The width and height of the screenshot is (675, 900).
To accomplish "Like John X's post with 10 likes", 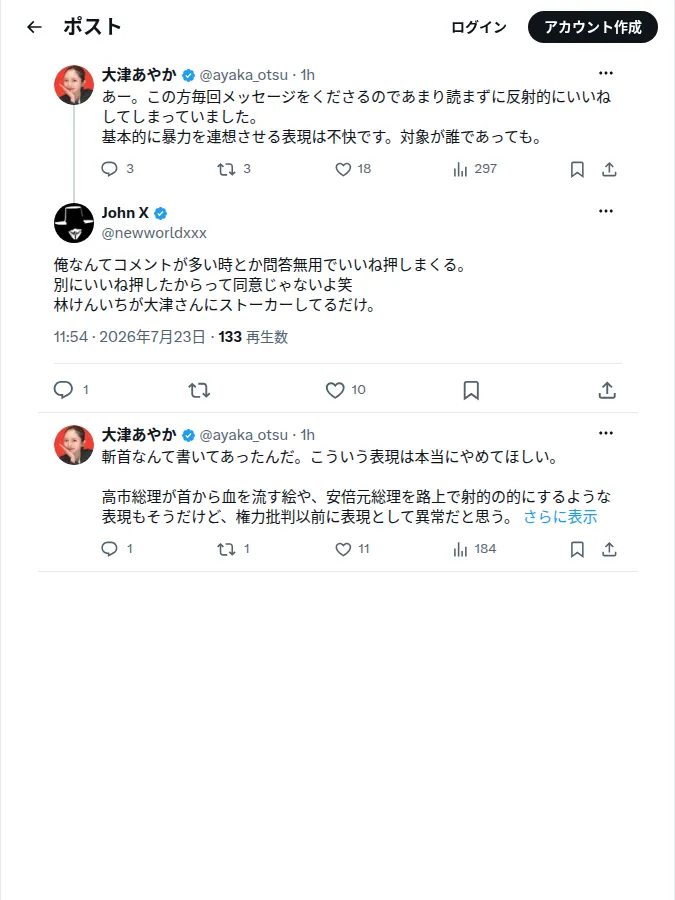I will coord(346,390).
